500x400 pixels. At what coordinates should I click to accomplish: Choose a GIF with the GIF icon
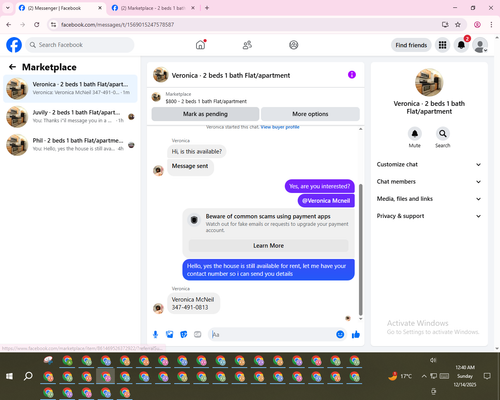point(198,334)
